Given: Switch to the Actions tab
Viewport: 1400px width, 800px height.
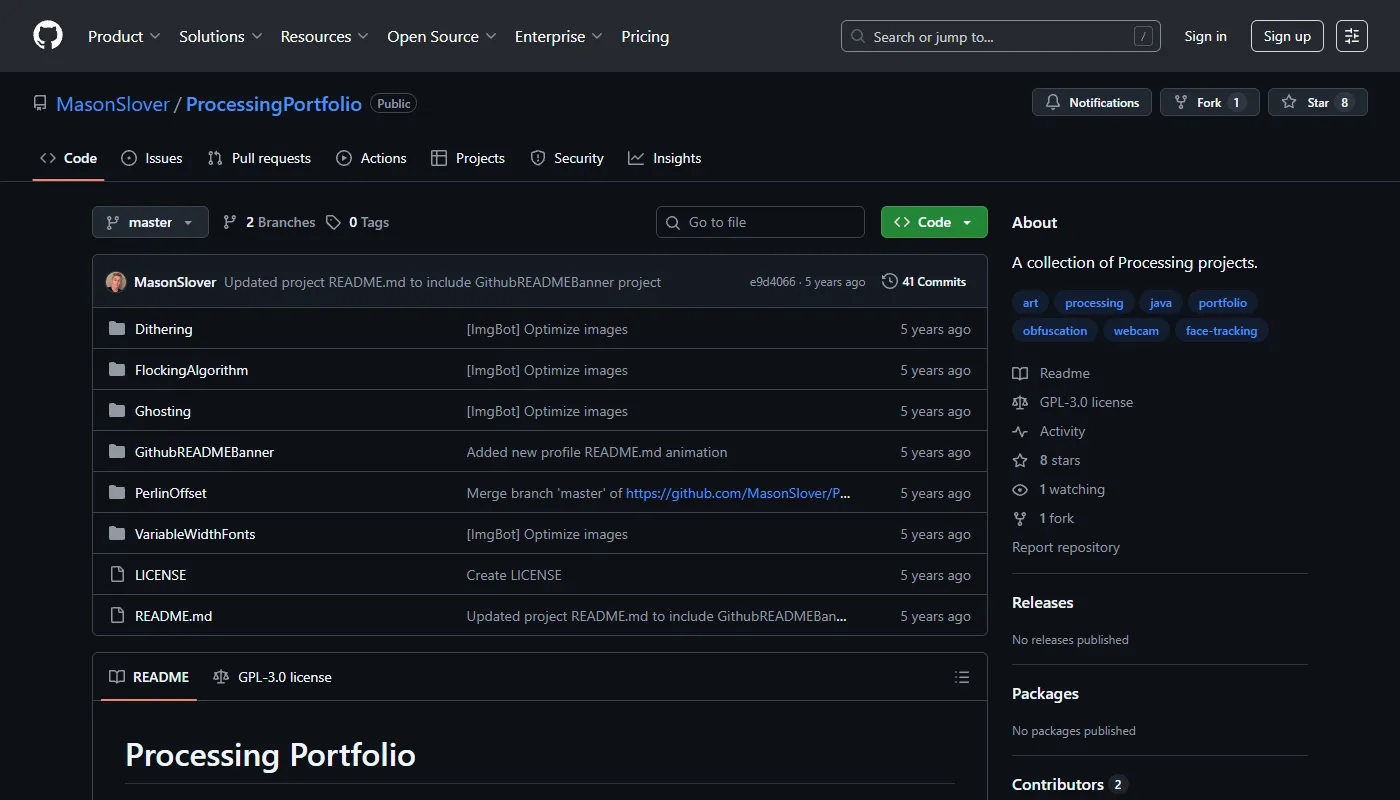Looking at the screenshot, I should [371, 158].
